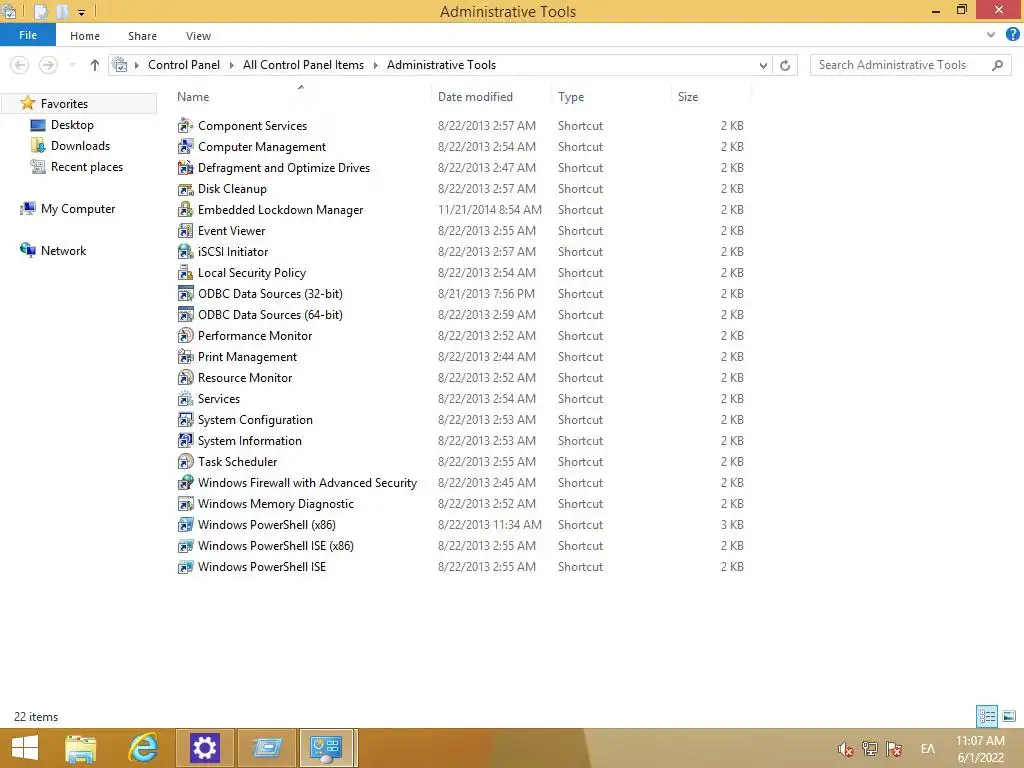Click the Action Center flag tray icon
The width and height of the screenshot is (1024, 768).
894,749
